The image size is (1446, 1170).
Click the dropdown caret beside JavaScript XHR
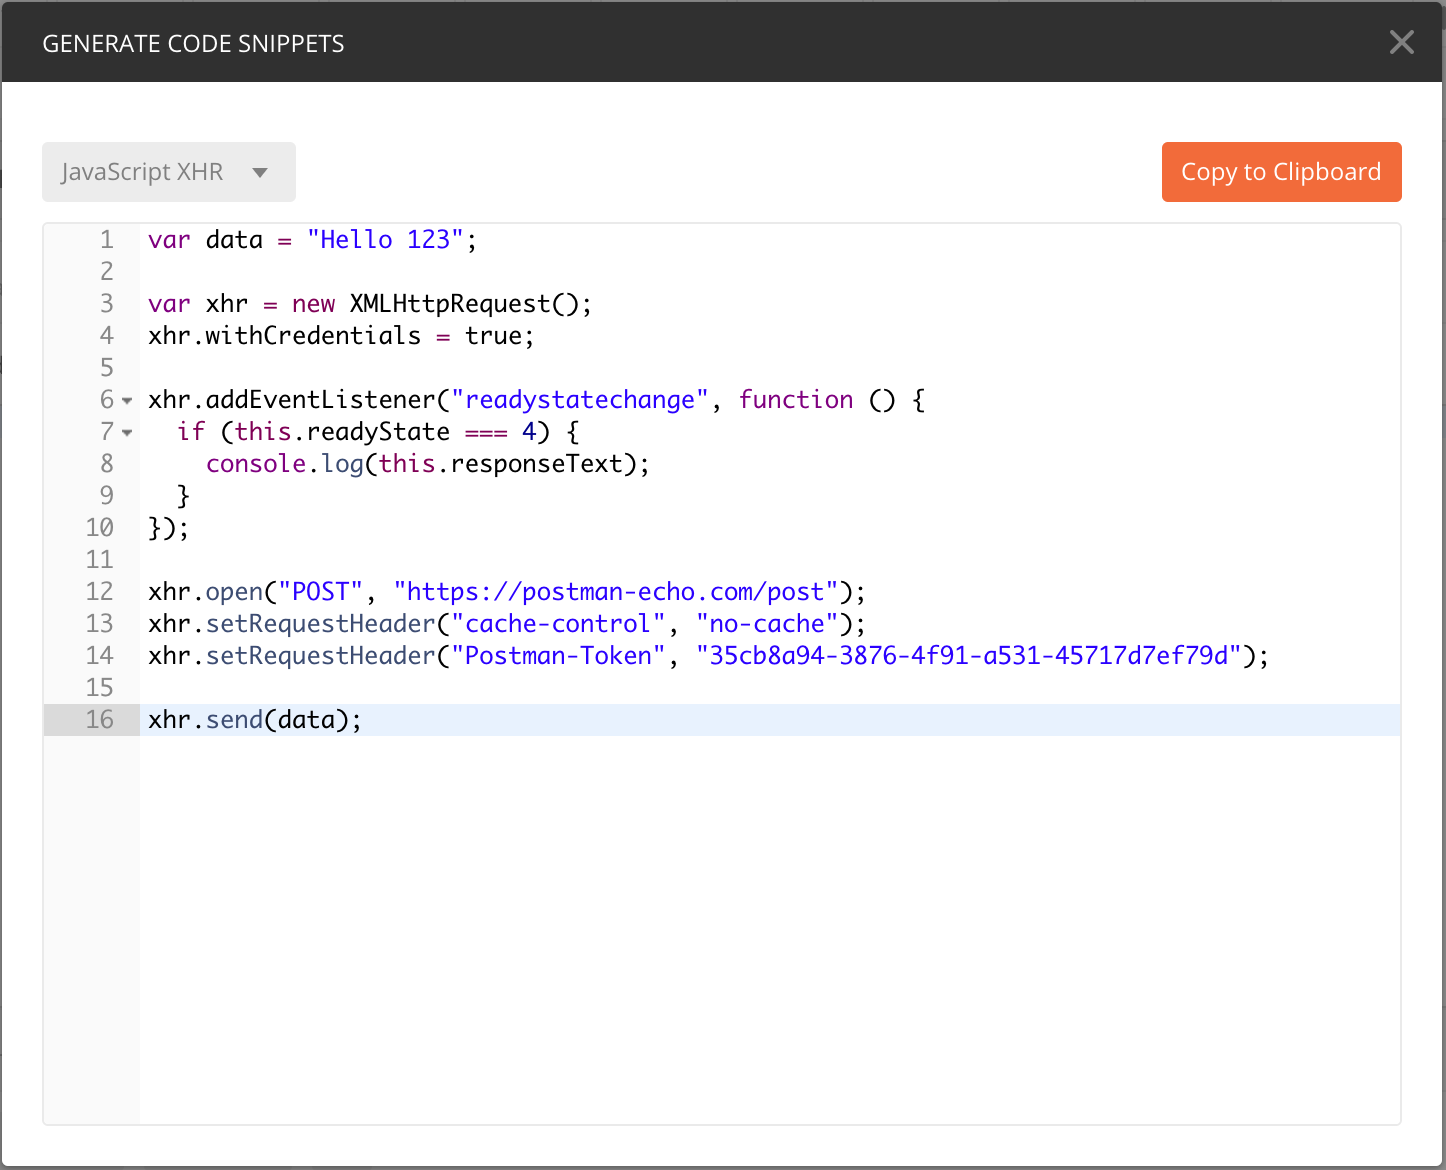261,172
